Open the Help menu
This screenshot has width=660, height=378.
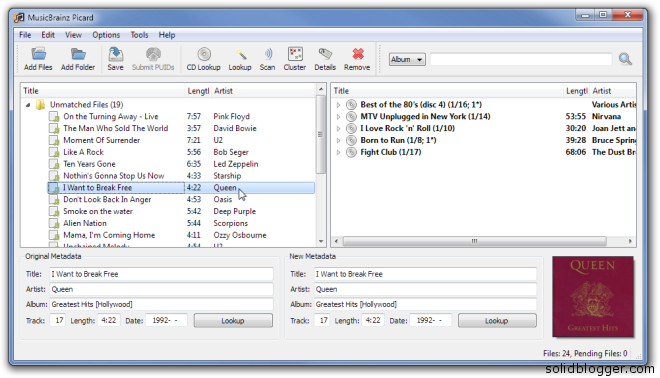[x=167, y=35]
